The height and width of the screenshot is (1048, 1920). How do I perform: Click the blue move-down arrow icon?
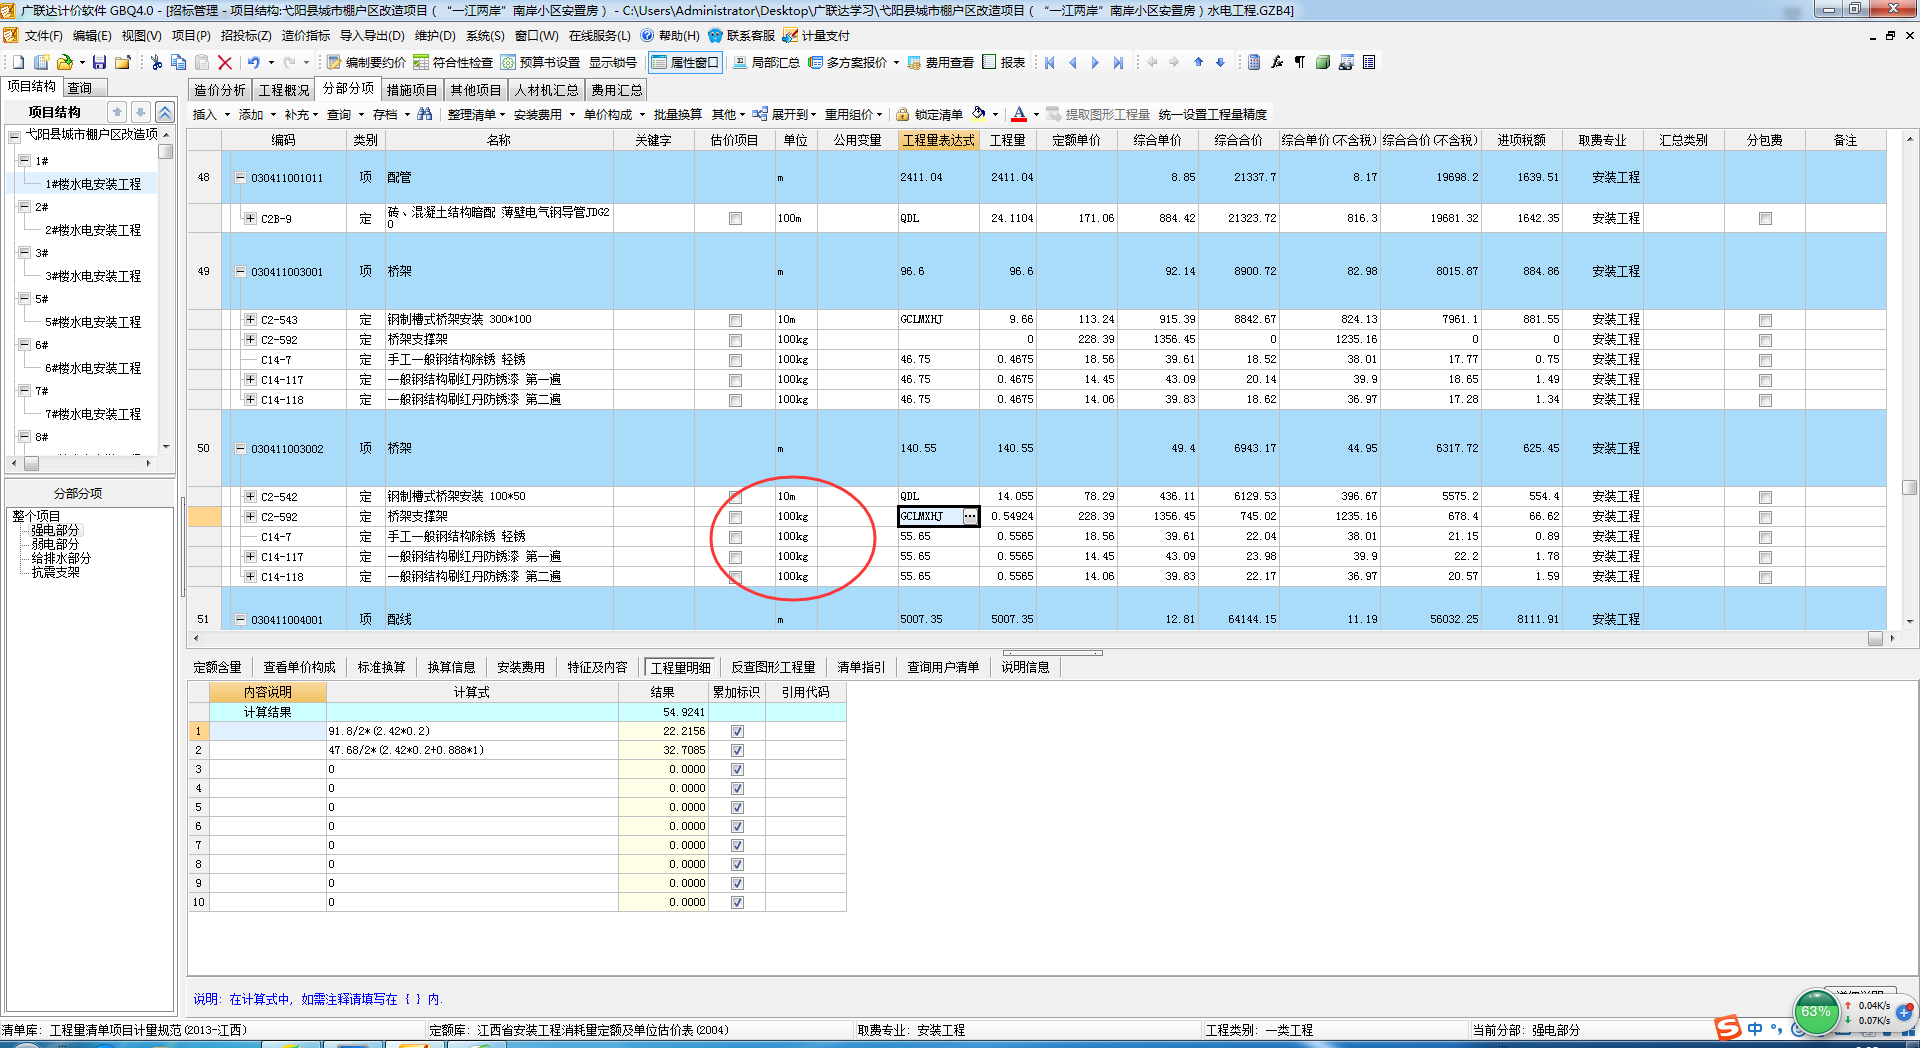click(x=1220, y=62)
